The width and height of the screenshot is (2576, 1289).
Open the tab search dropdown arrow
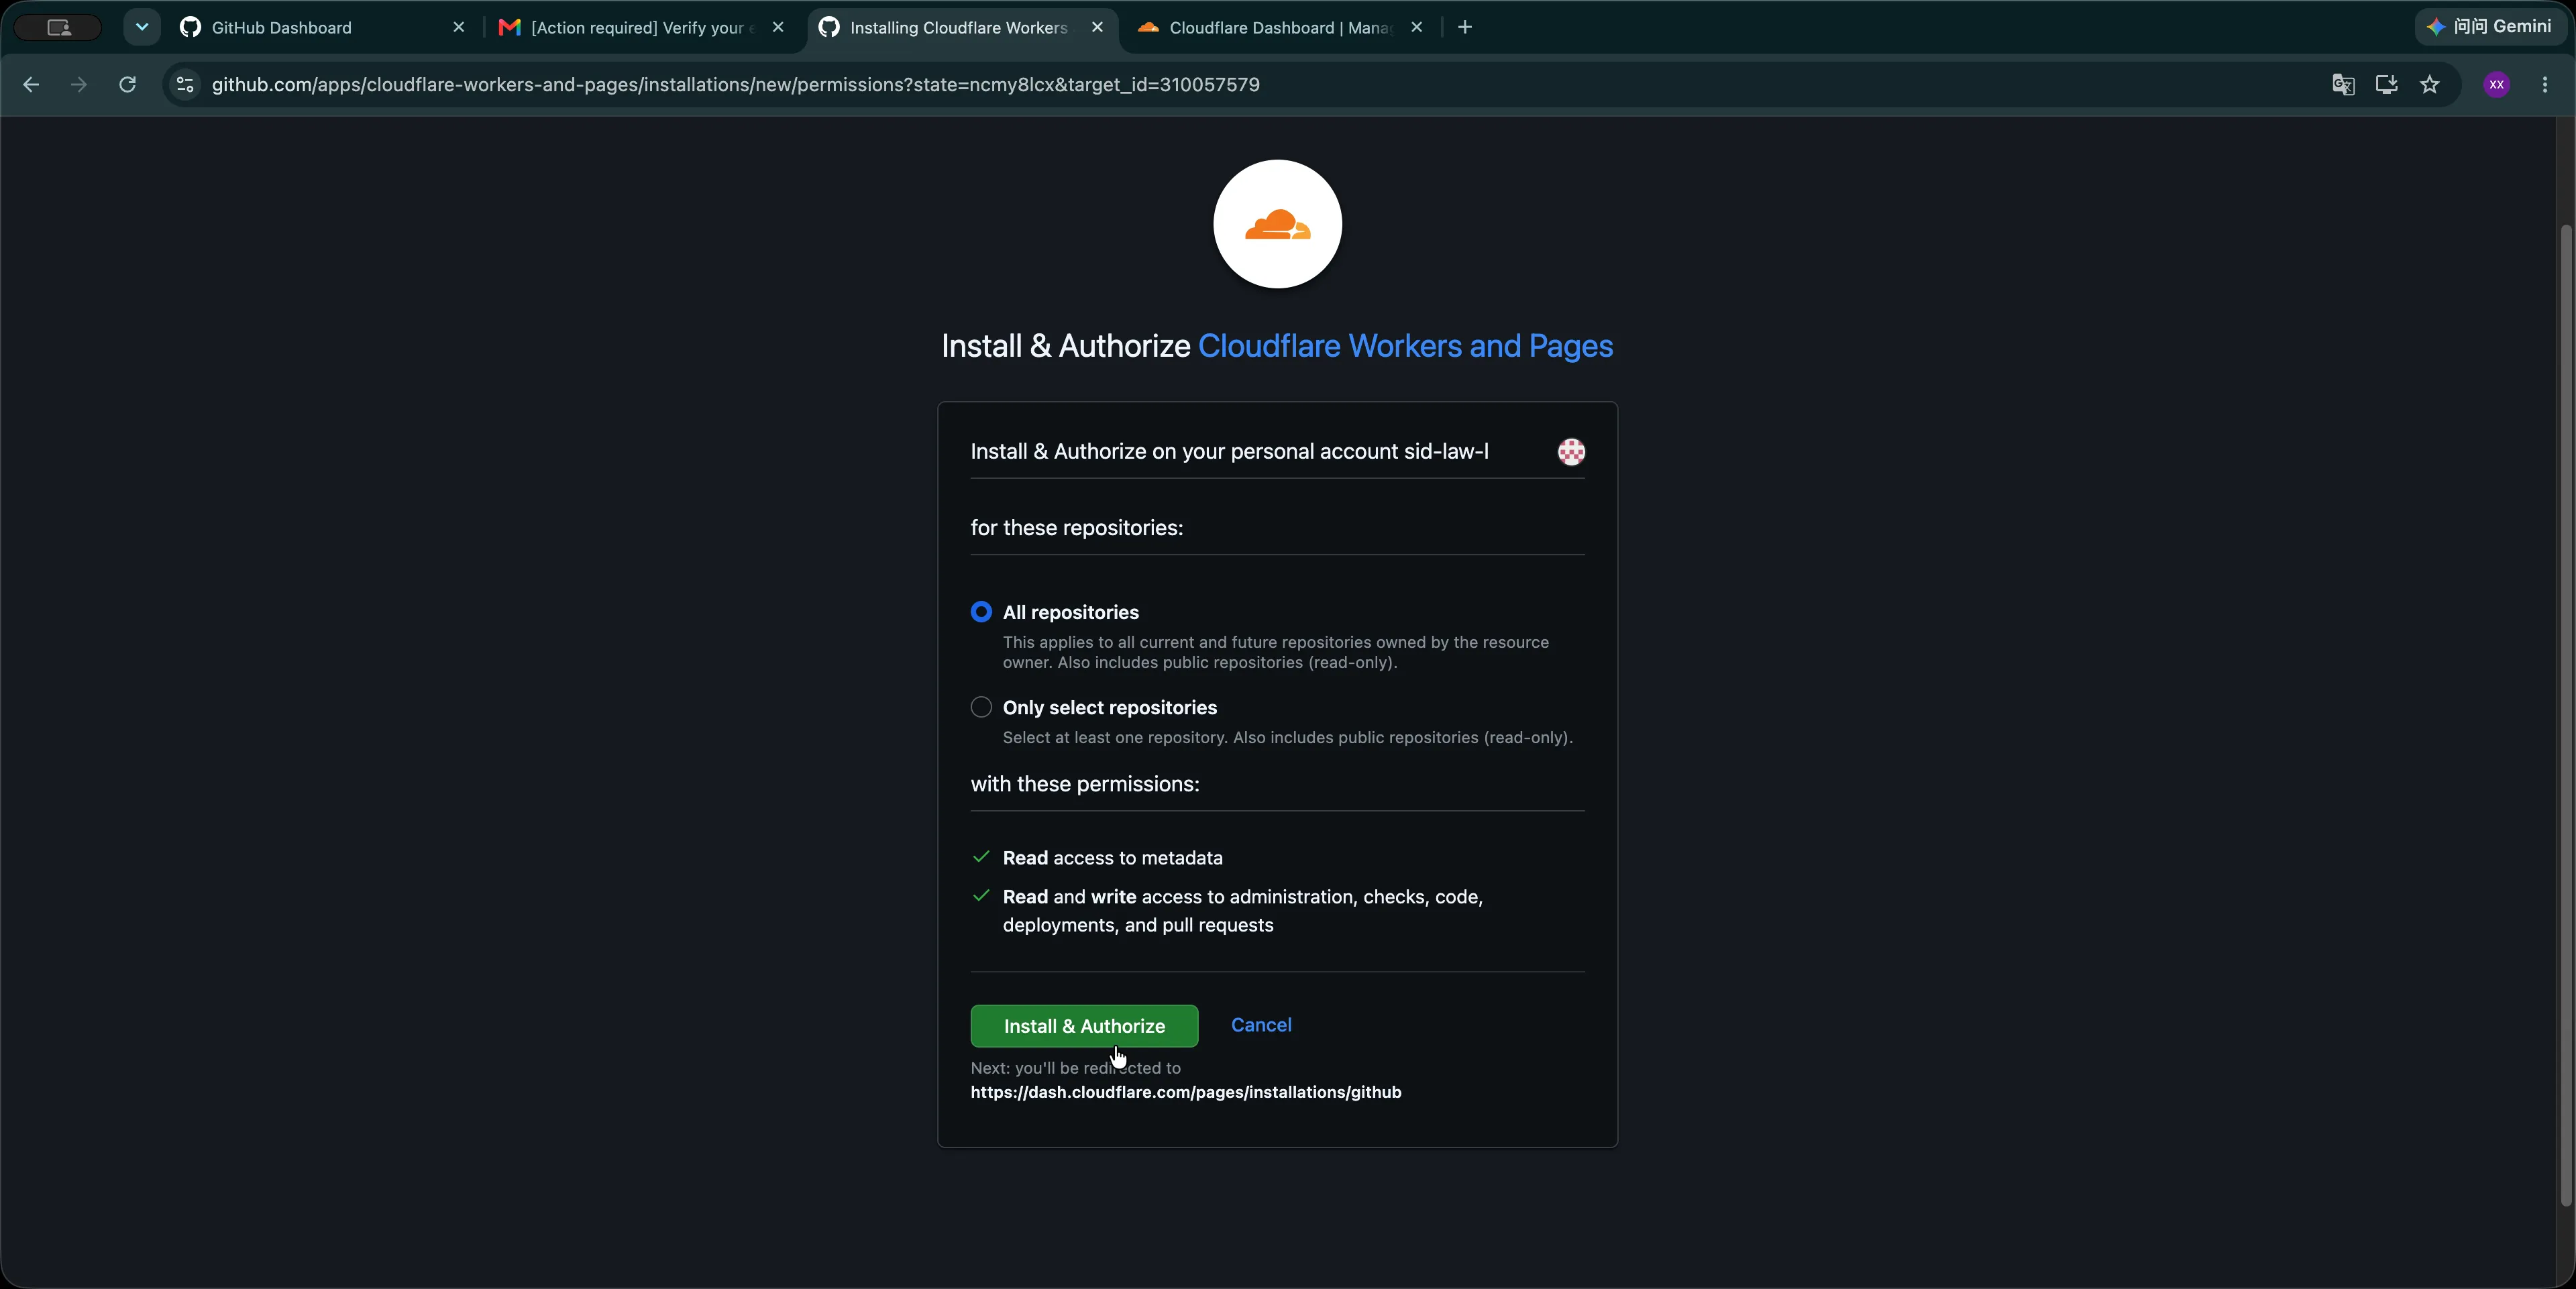pos(142,27)
